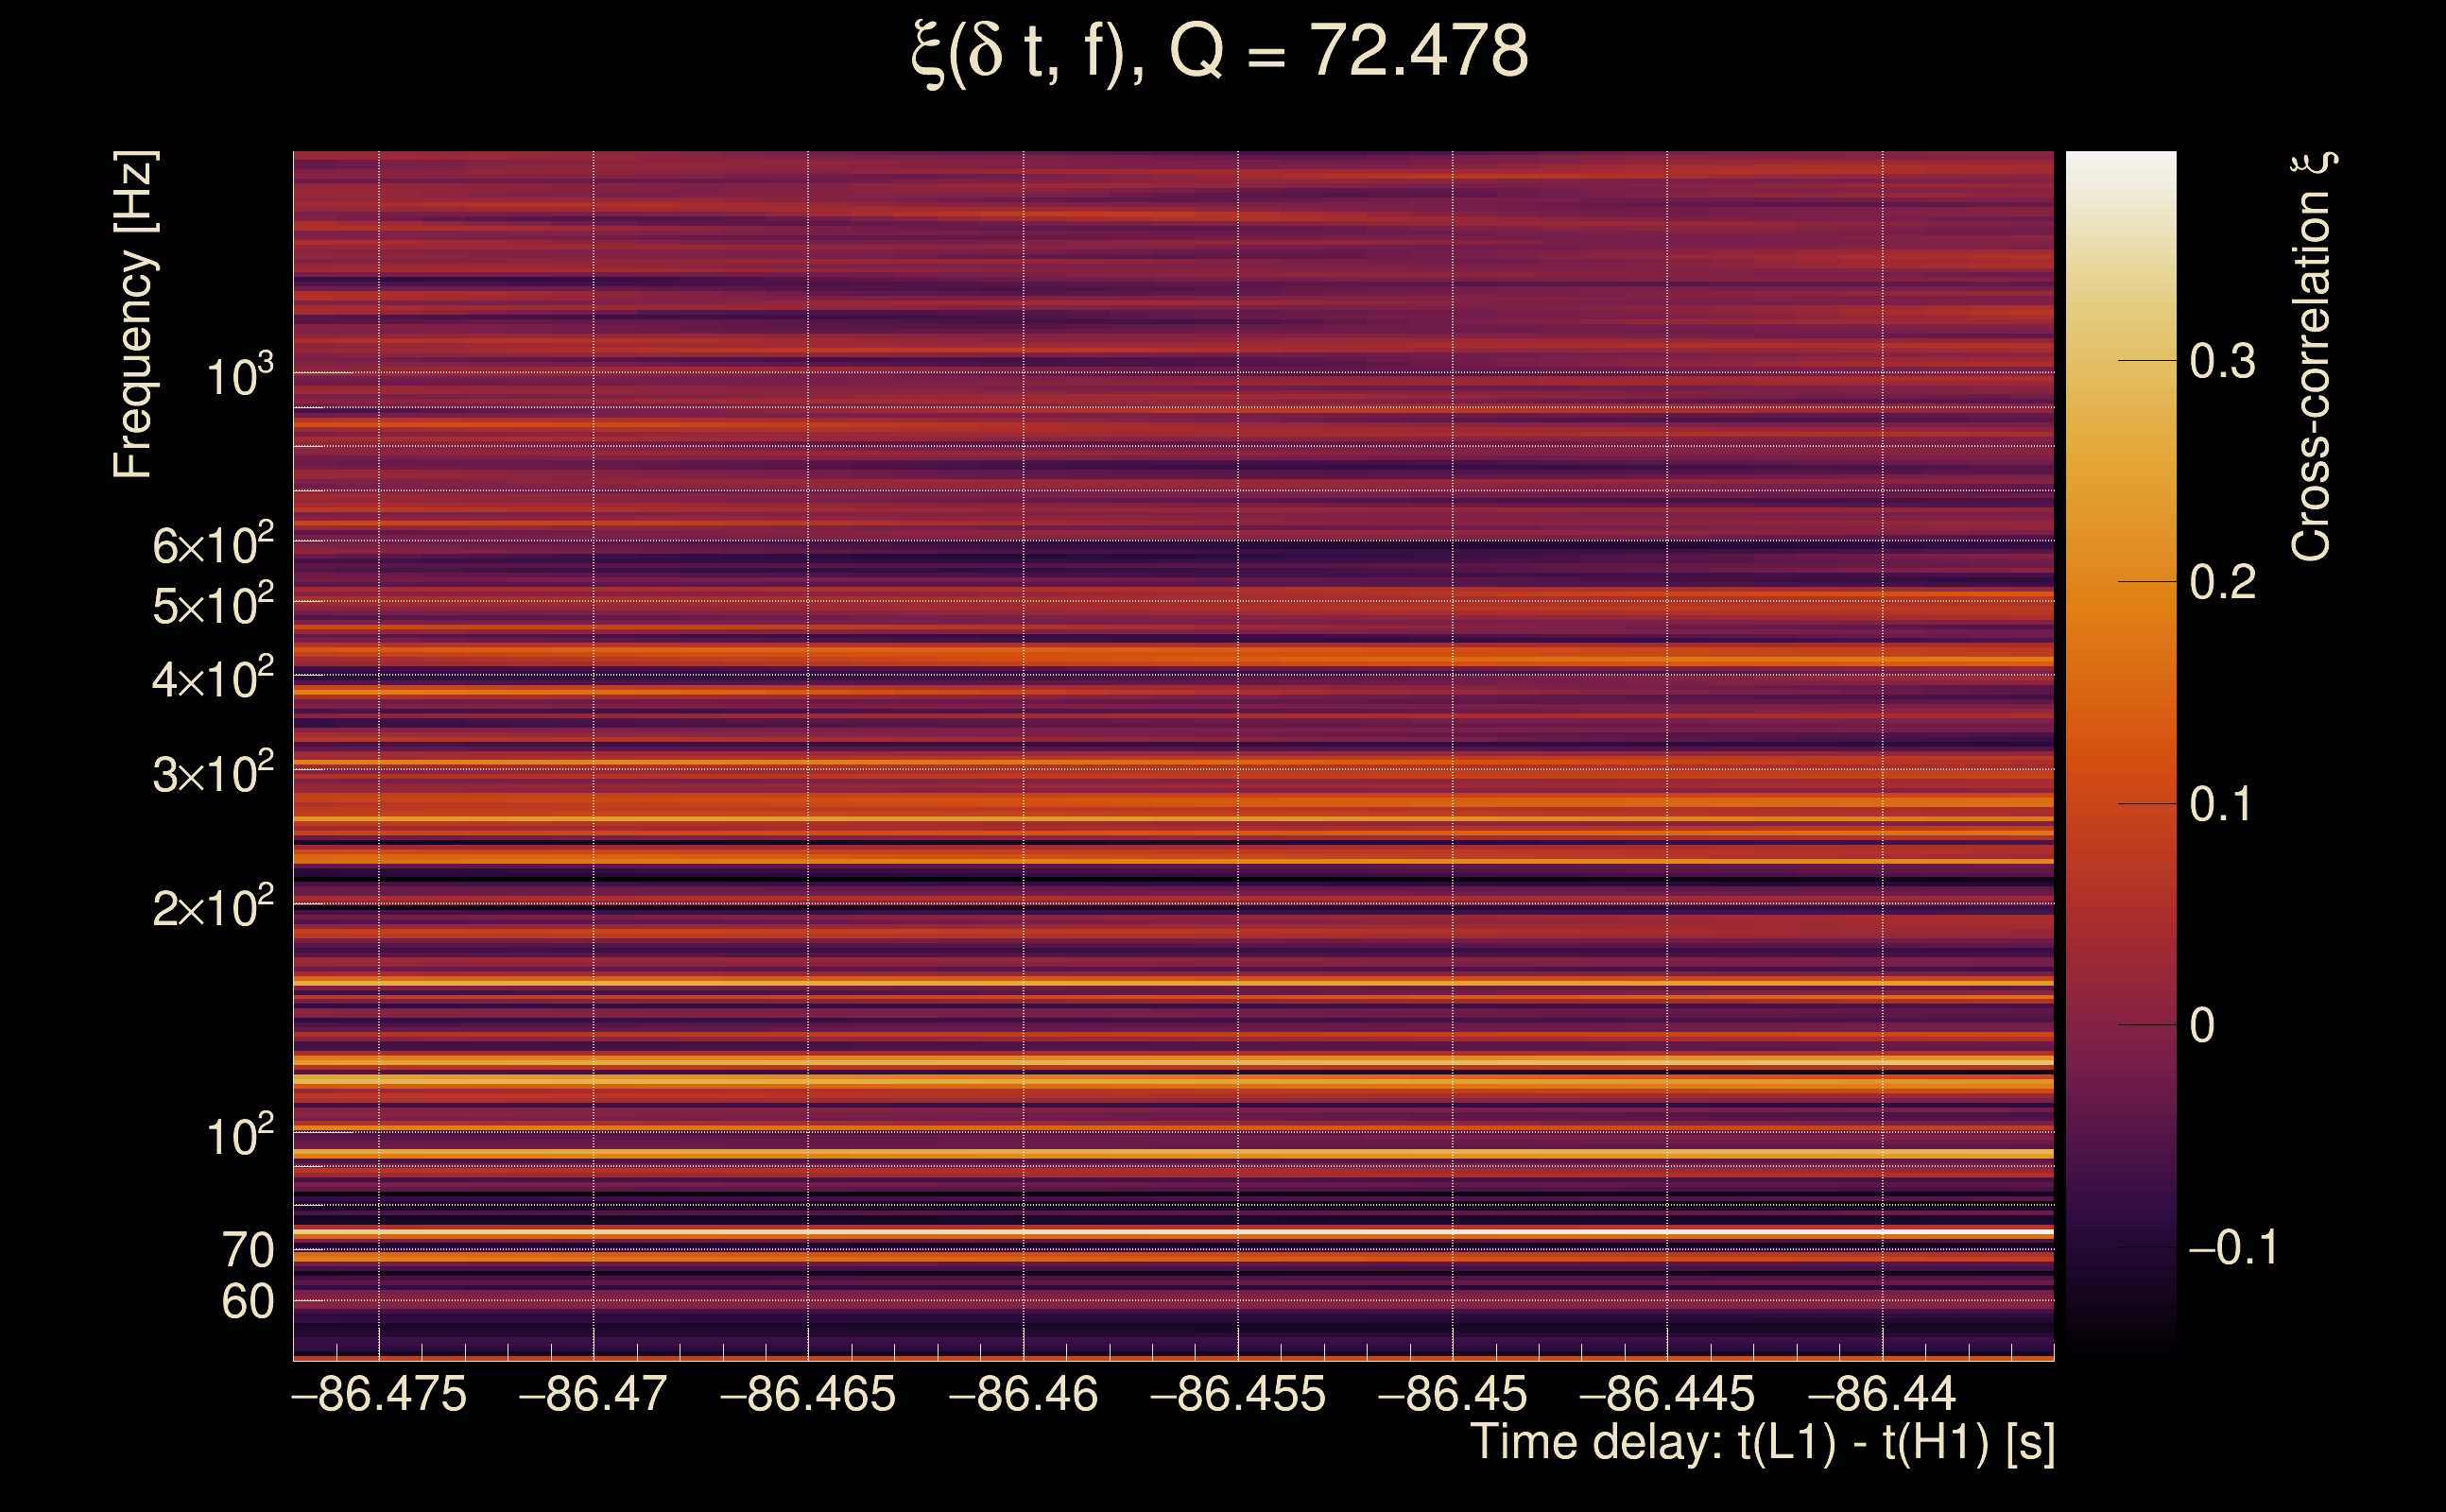This screenshot has height=1512, width=2446.
Task: Click the -86.44 x-axis tick label
Action: (1882, 1394)
